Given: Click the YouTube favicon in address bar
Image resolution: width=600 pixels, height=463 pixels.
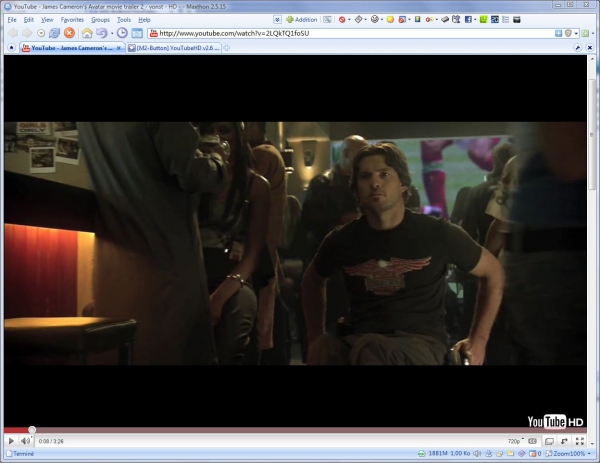Looking at the screenshot, I should pyautogui.click(x=154, y=33).
